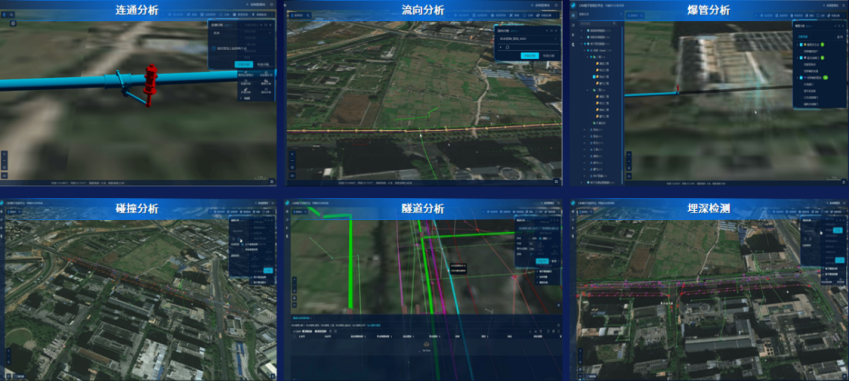Viewport: 849px width, 381px height.
Task: Open fullscreen icon at bottom-right of 连通分析 view
Action: tap(272, 181)
